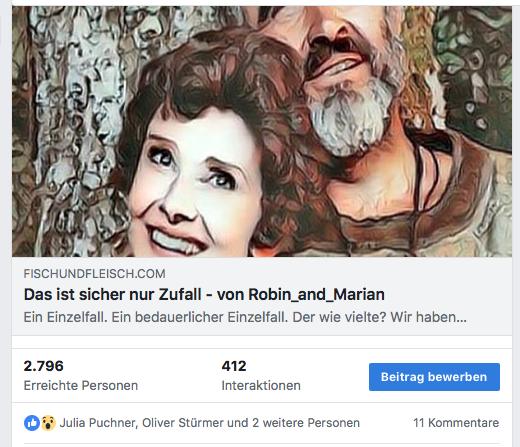Click the 2.796 reached count
Image resolution: width=520 pixels, height=447 pixels.
pos(43,366)
